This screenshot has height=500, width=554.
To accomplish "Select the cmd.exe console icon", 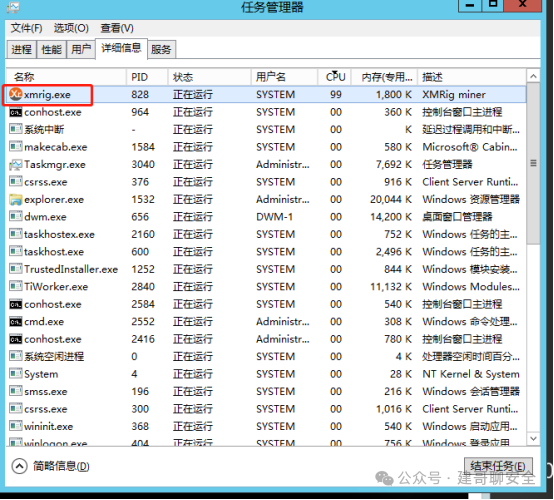I will (x=16, y=322).
